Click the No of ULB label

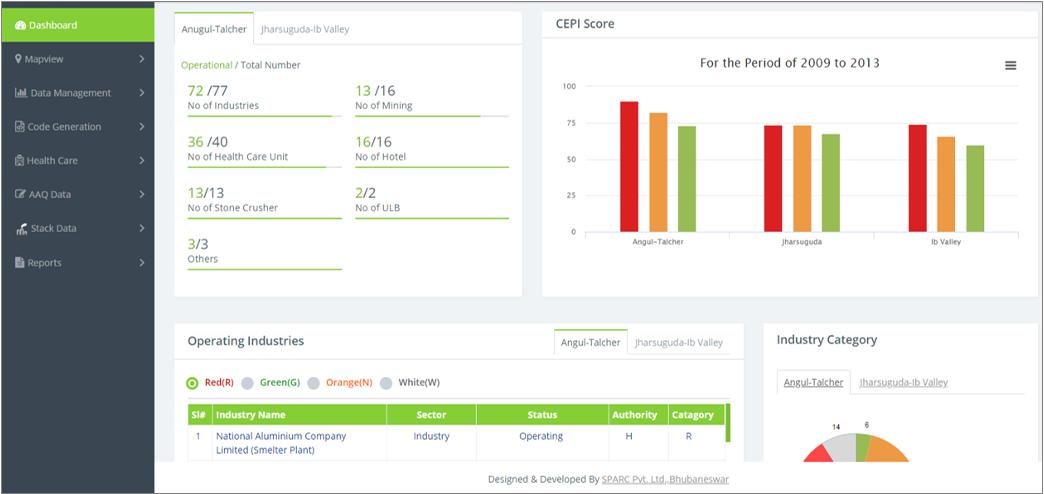[378, 208]
